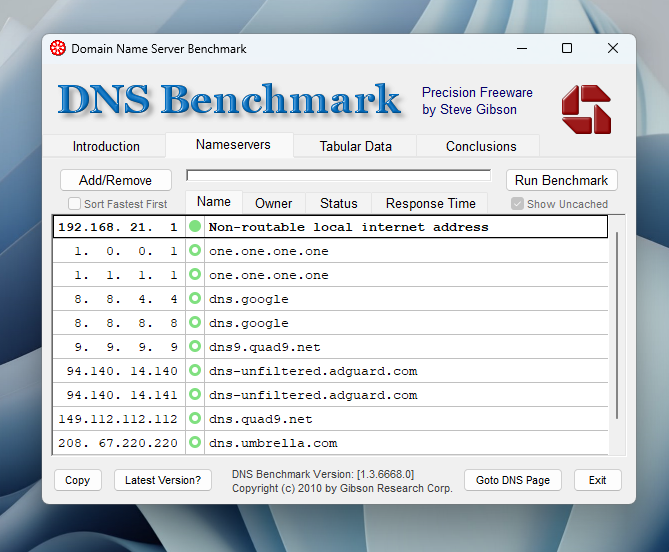Click the status circle for 1.1.1.1
The height and width of the screenshot is (552, 669).
click(195, 274)
